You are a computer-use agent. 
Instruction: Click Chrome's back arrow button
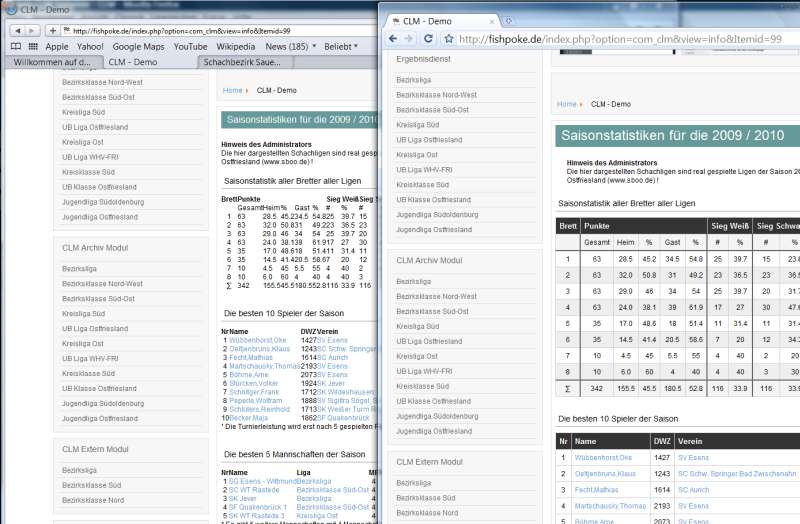point(391,38)
